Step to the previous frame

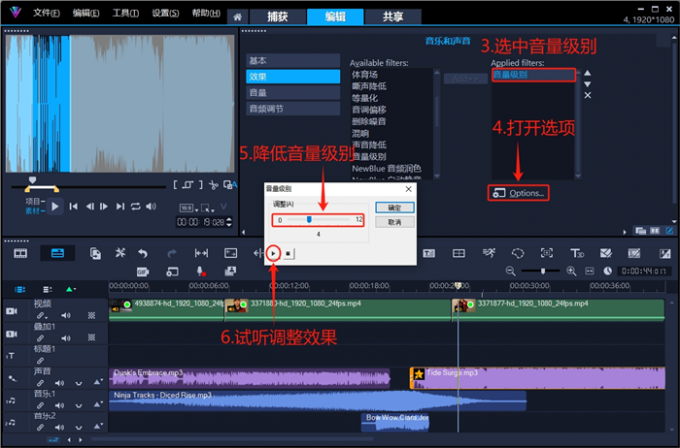(90, 206)
